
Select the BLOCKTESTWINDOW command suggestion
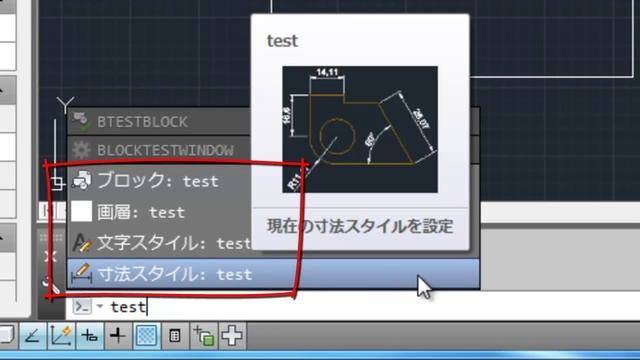[159, 150]
